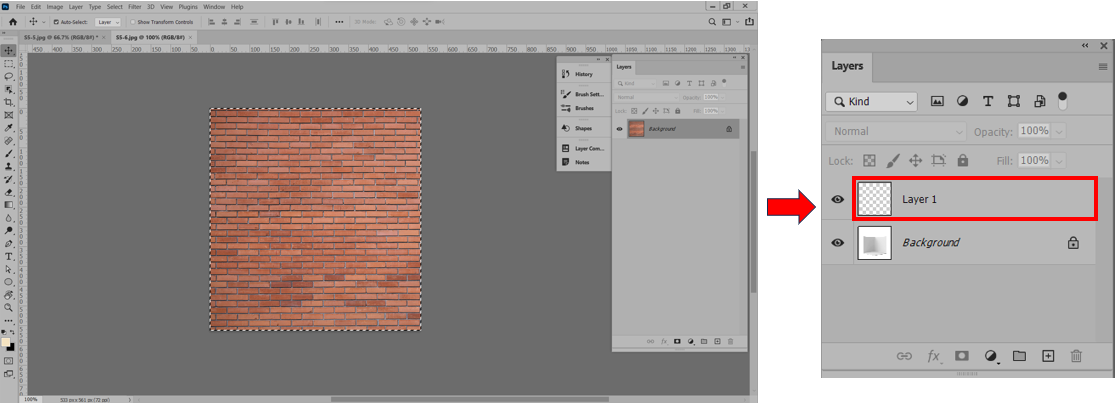Select the Eyedropper tool
The height and width of the screenshot is (404, 1115).
[x=9, y=128]
